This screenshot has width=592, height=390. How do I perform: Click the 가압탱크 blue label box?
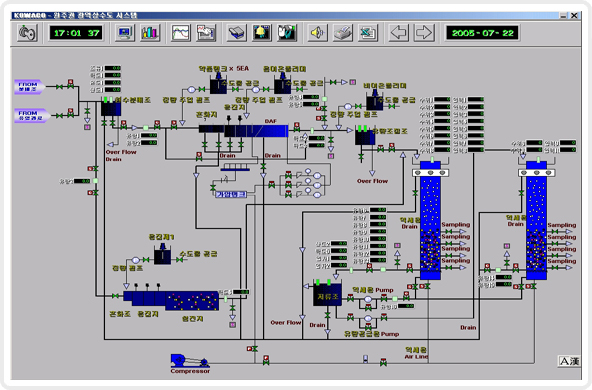click(231, 194)
